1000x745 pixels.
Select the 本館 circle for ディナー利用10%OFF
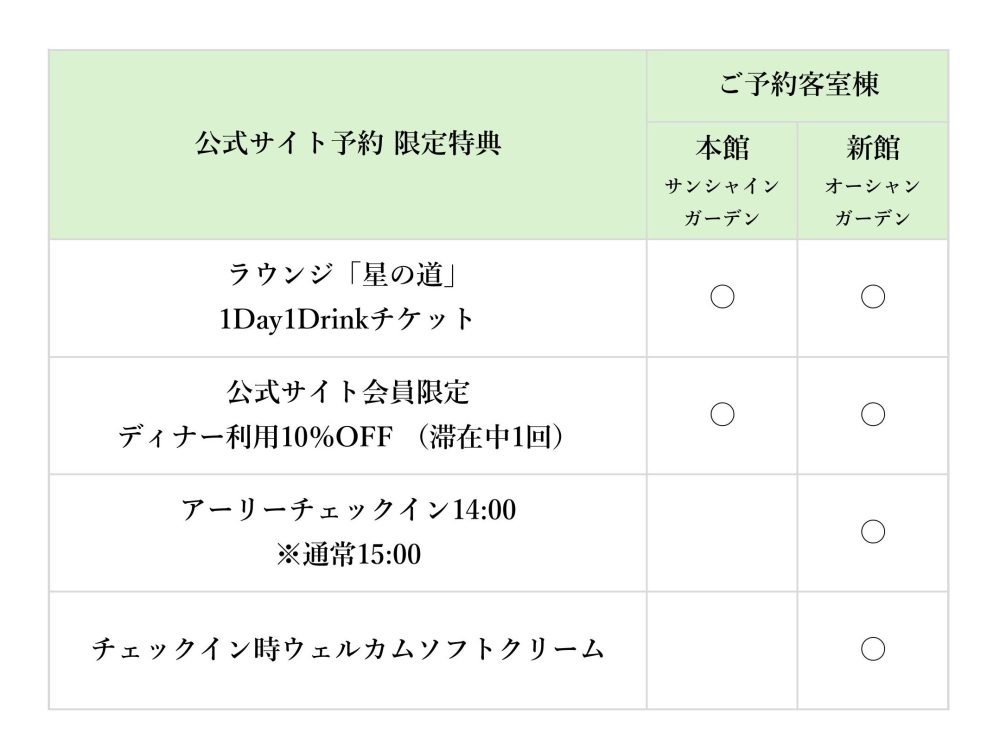722,414
